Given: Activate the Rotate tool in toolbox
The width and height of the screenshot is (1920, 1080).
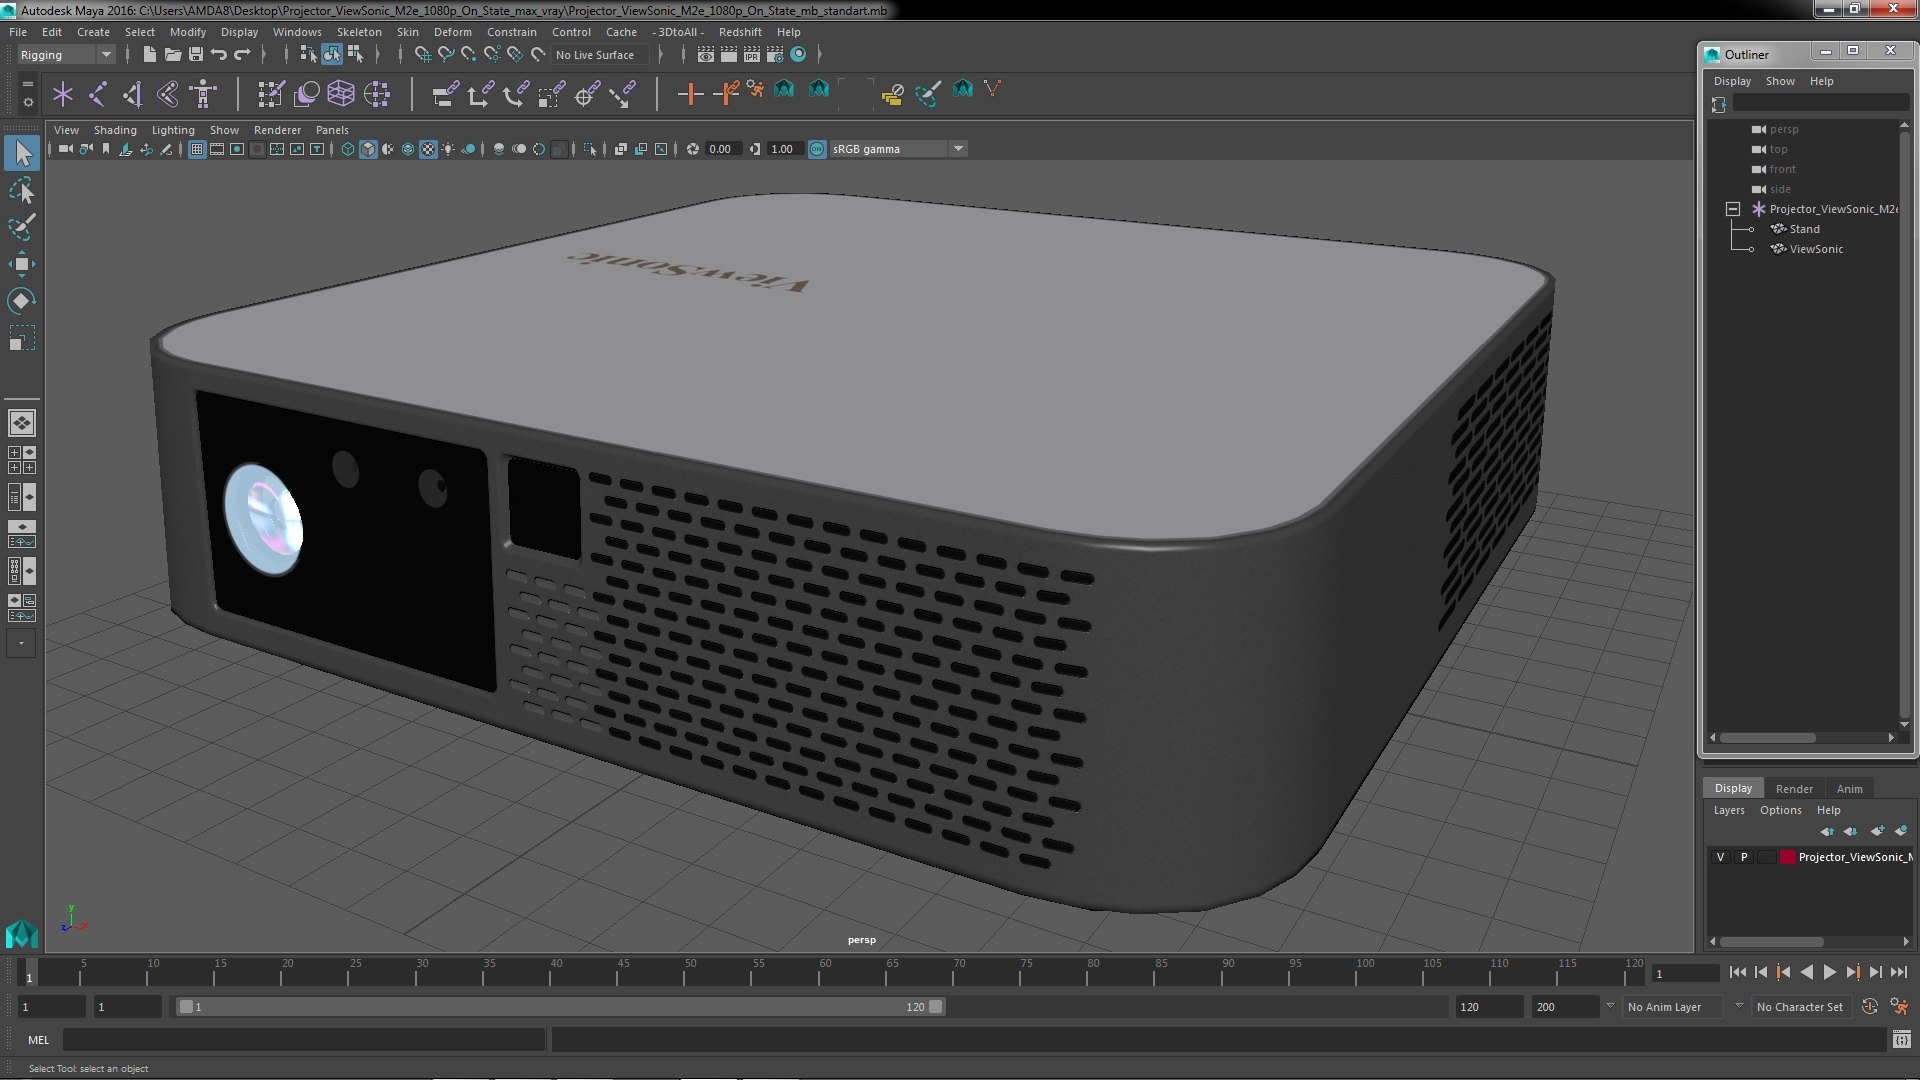Looking at the screenshot, I should coord(22,301).
